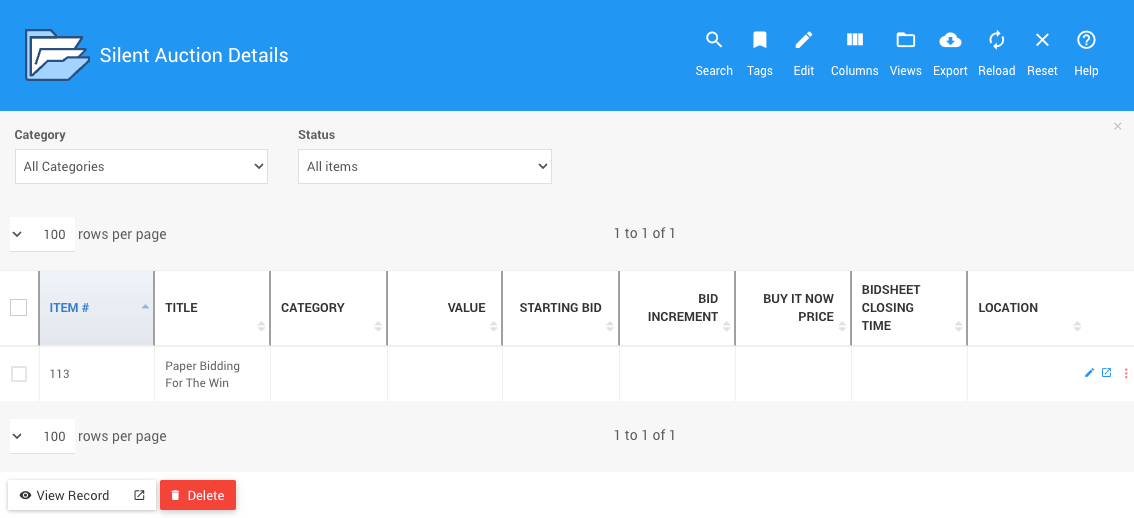Click the View Record button
1134x518 pixels.
pos(72,495)
